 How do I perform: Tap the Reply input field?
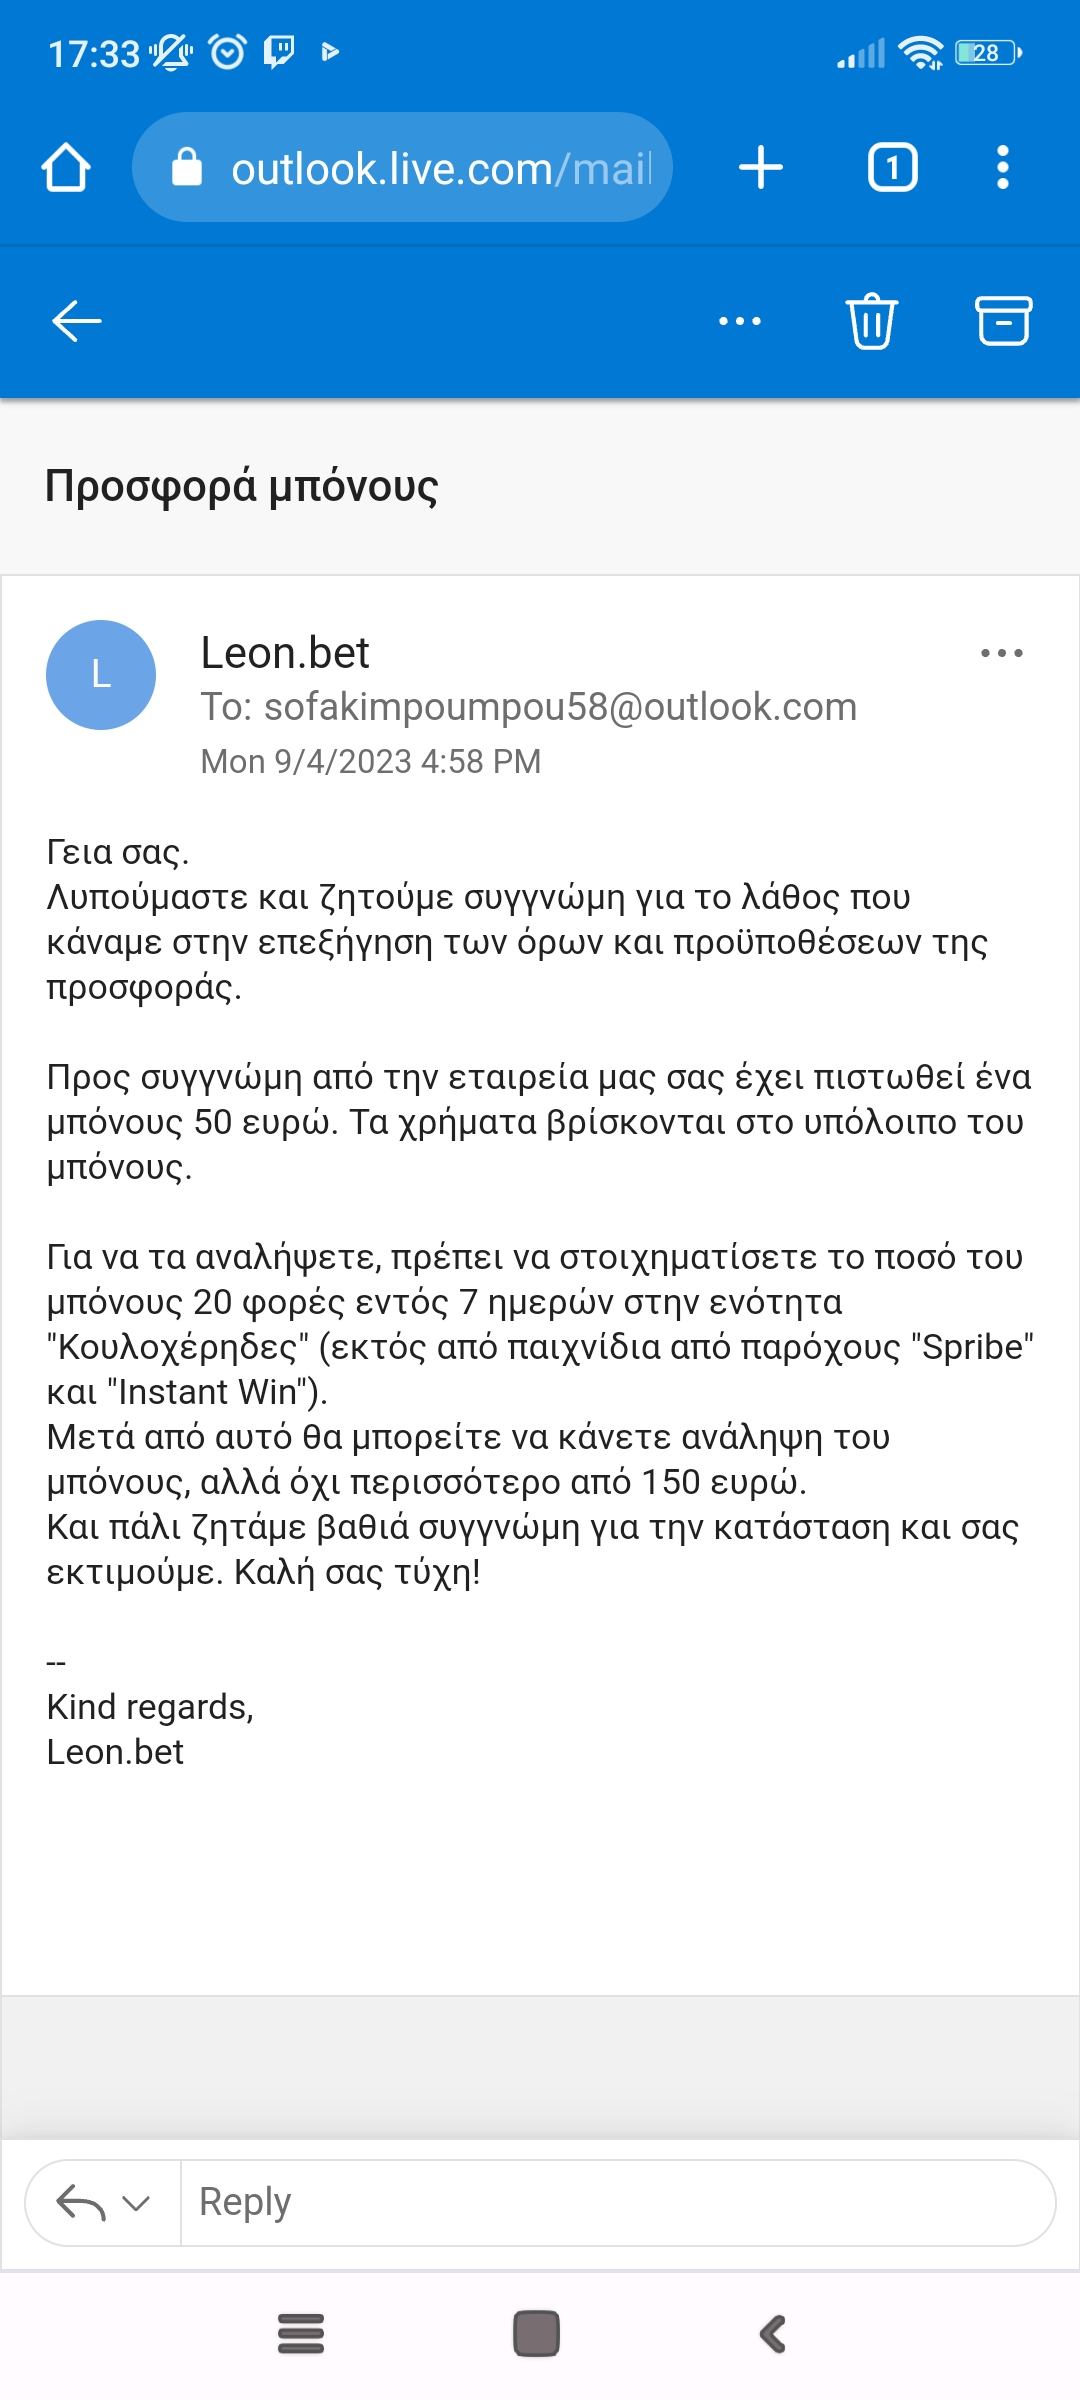615,2203
